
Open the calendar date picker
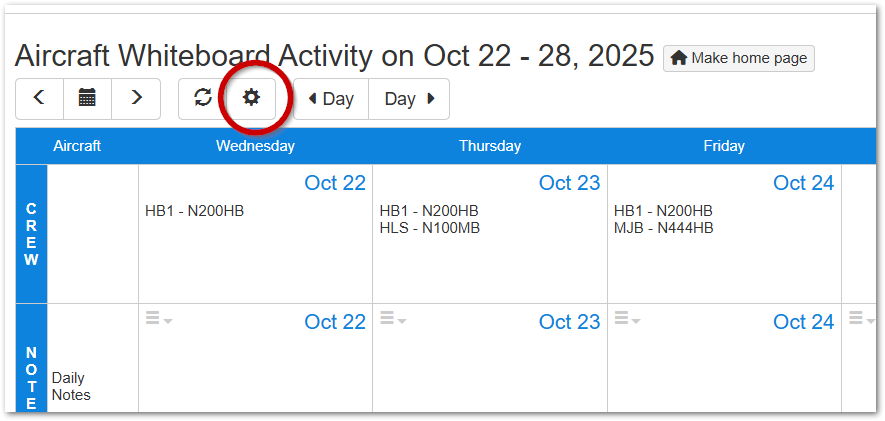(x=87, y=98)
